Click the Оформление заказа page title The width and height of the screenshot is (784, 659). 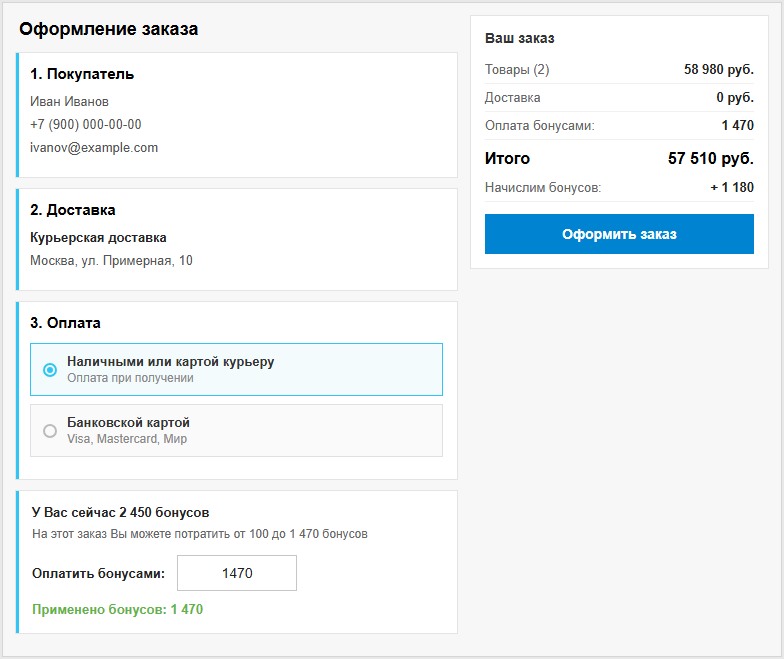click(x=108, y=29)
